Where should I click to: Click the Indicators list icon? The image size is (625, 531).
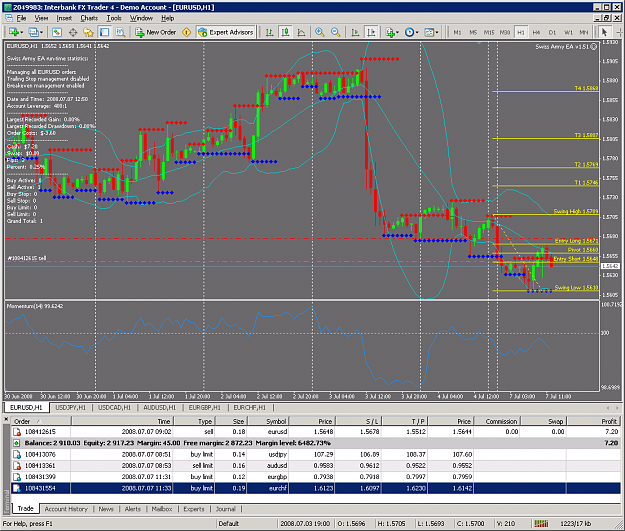[390, 32]
